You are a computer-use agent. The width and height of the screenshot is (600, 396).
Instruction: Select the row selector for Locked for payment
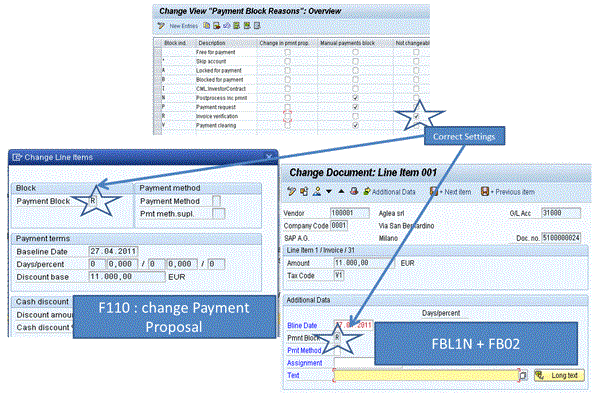pyautogui.click(x=158, y=70)
